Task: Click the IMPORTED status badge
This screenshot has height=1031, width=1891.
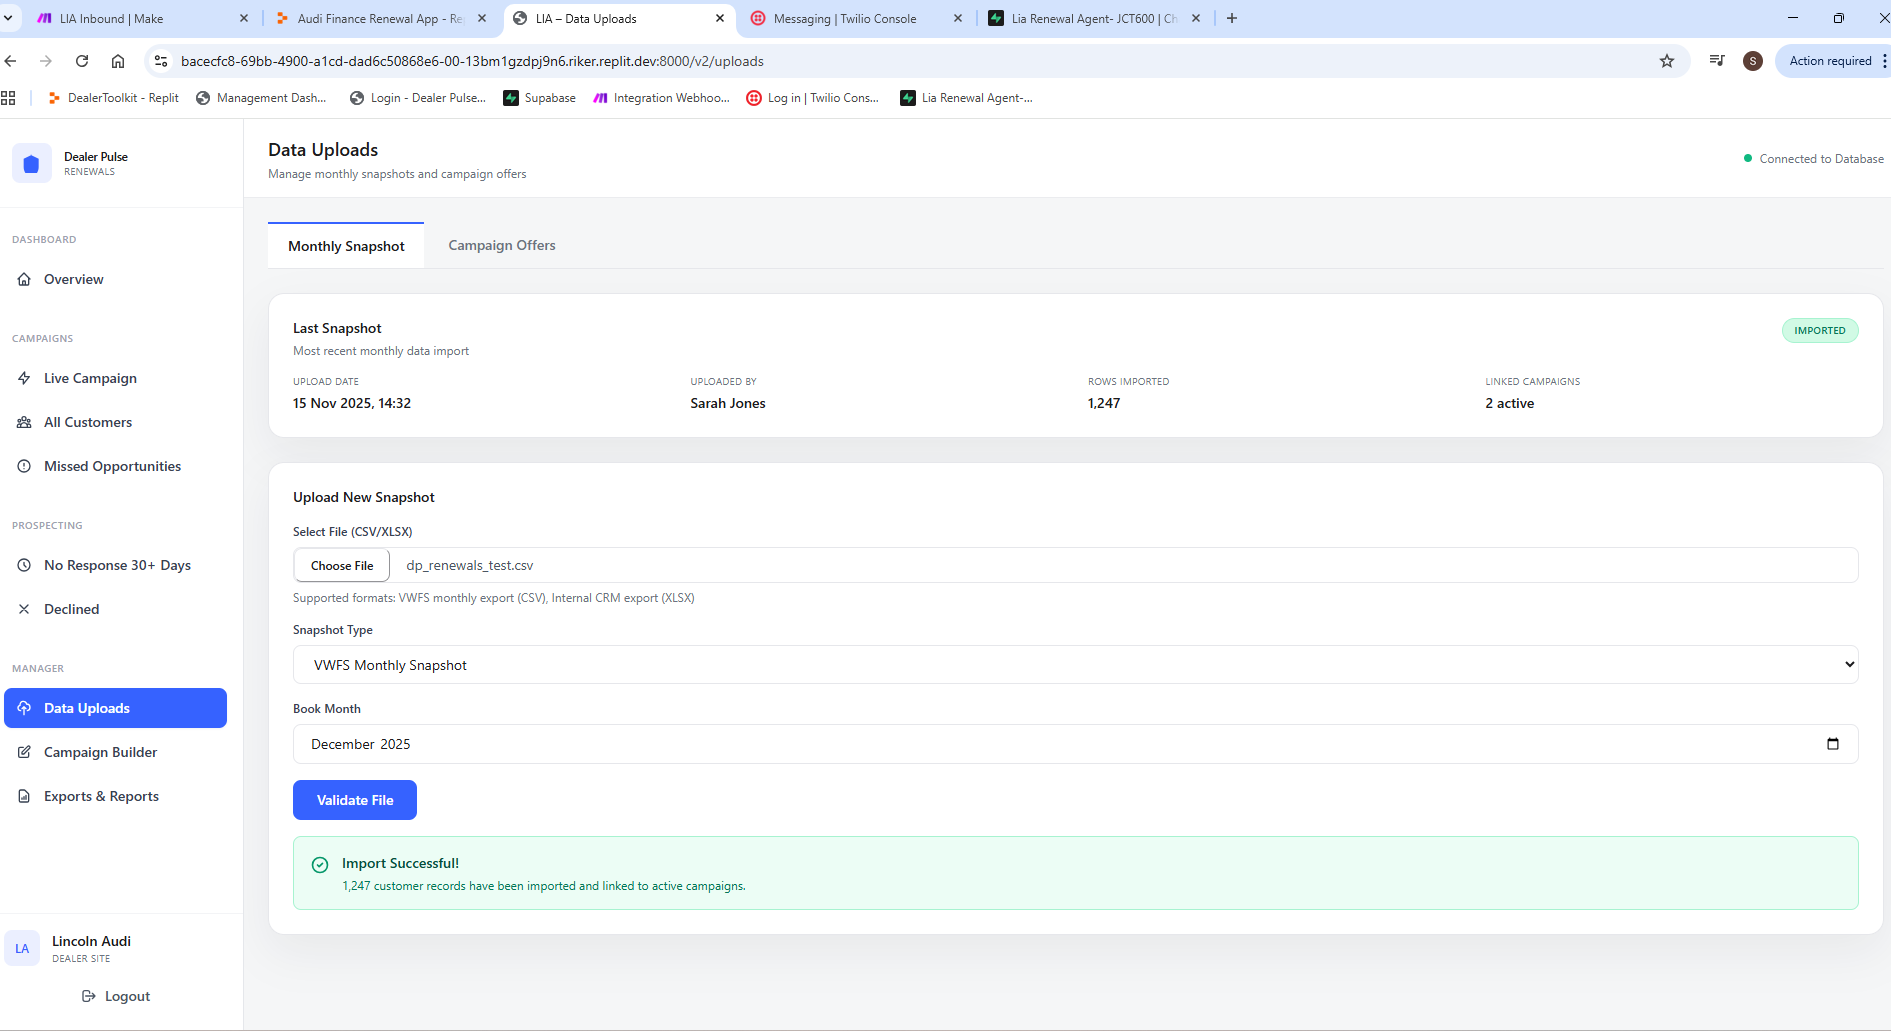Action: coord(1820,331)
